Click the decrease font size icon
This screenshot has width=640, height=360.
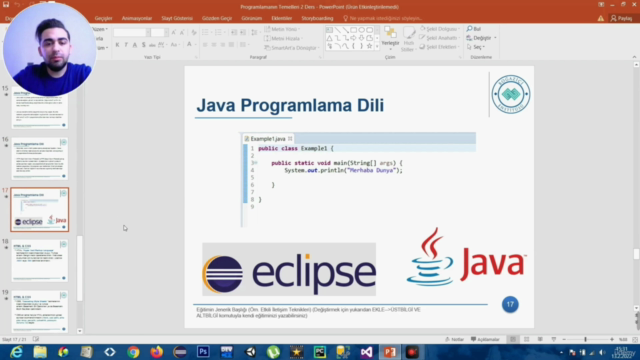(182, 32)
